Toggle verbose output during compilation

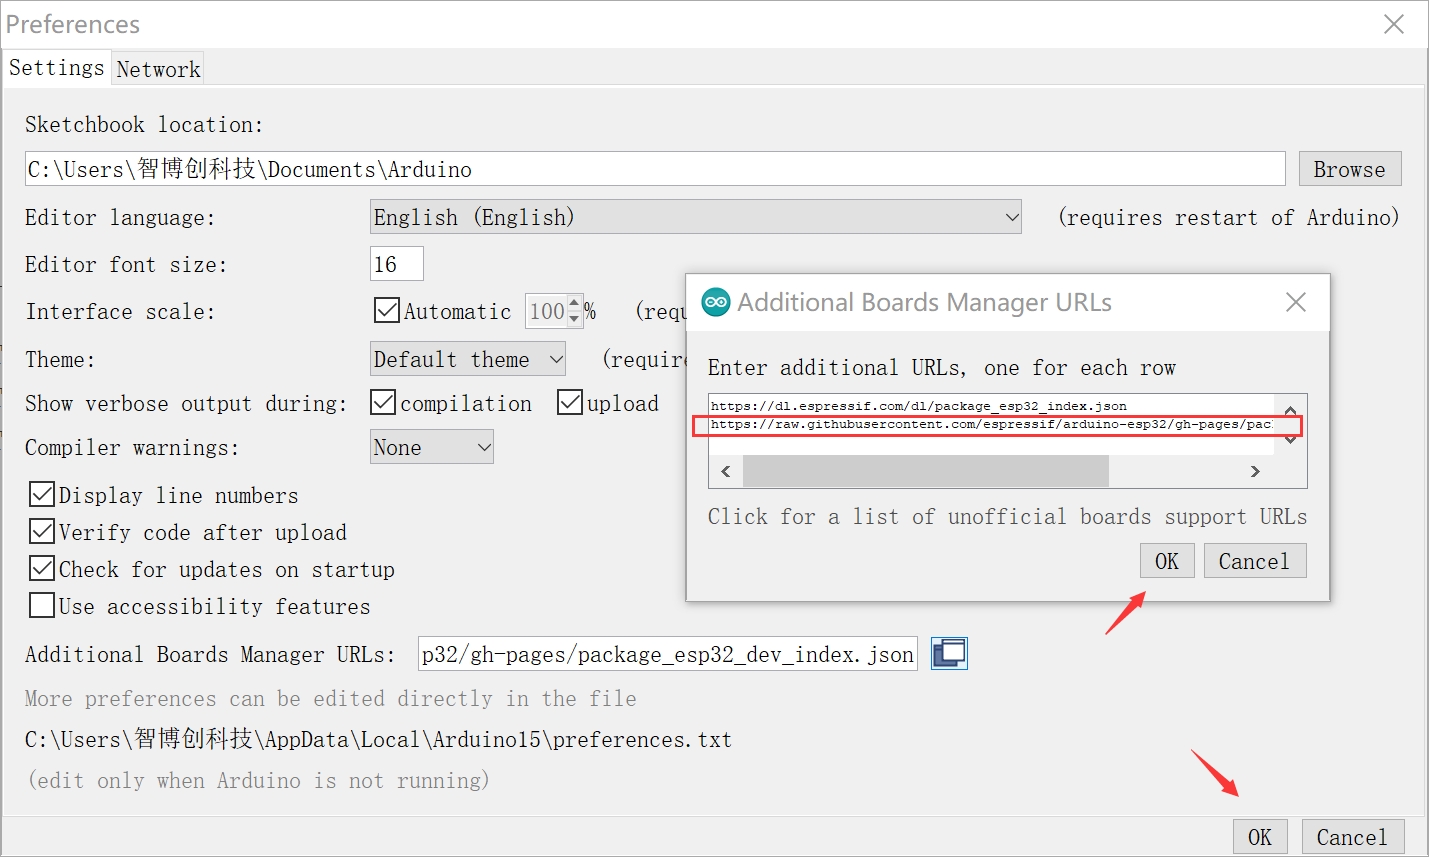[x=383, y=402]
